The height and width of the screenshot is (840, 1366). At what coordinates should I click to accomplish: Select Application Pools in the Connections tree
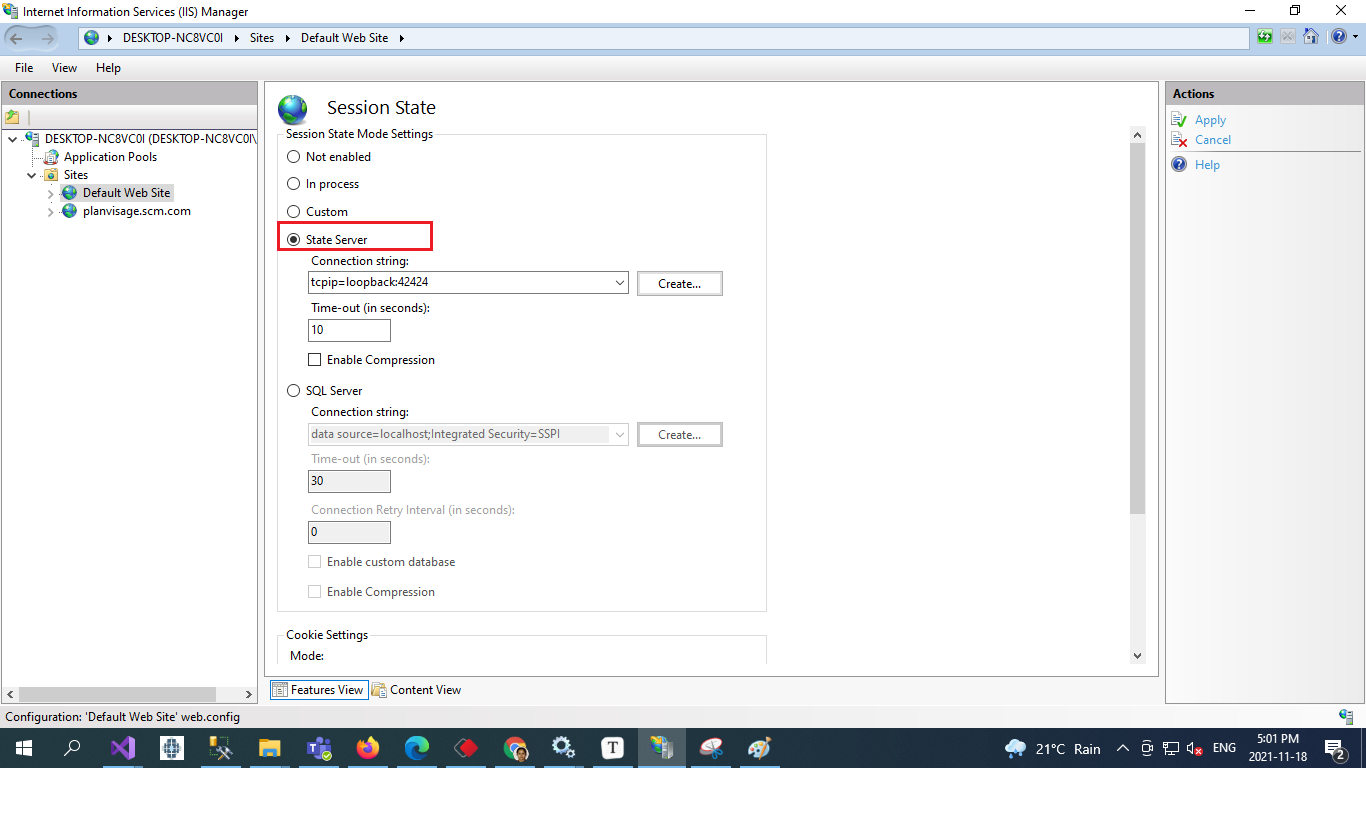point(110,157)
